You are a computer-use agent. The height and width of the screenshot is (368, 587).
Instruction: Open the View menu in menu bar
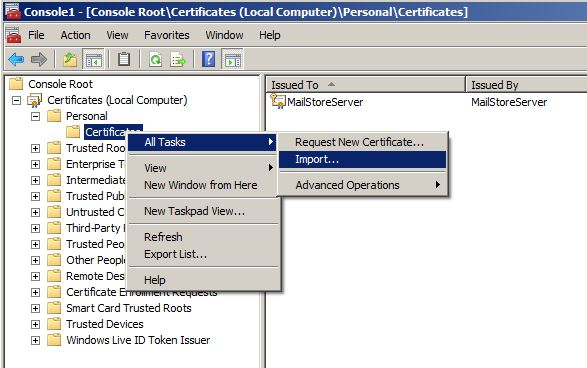tap(117, 35)
